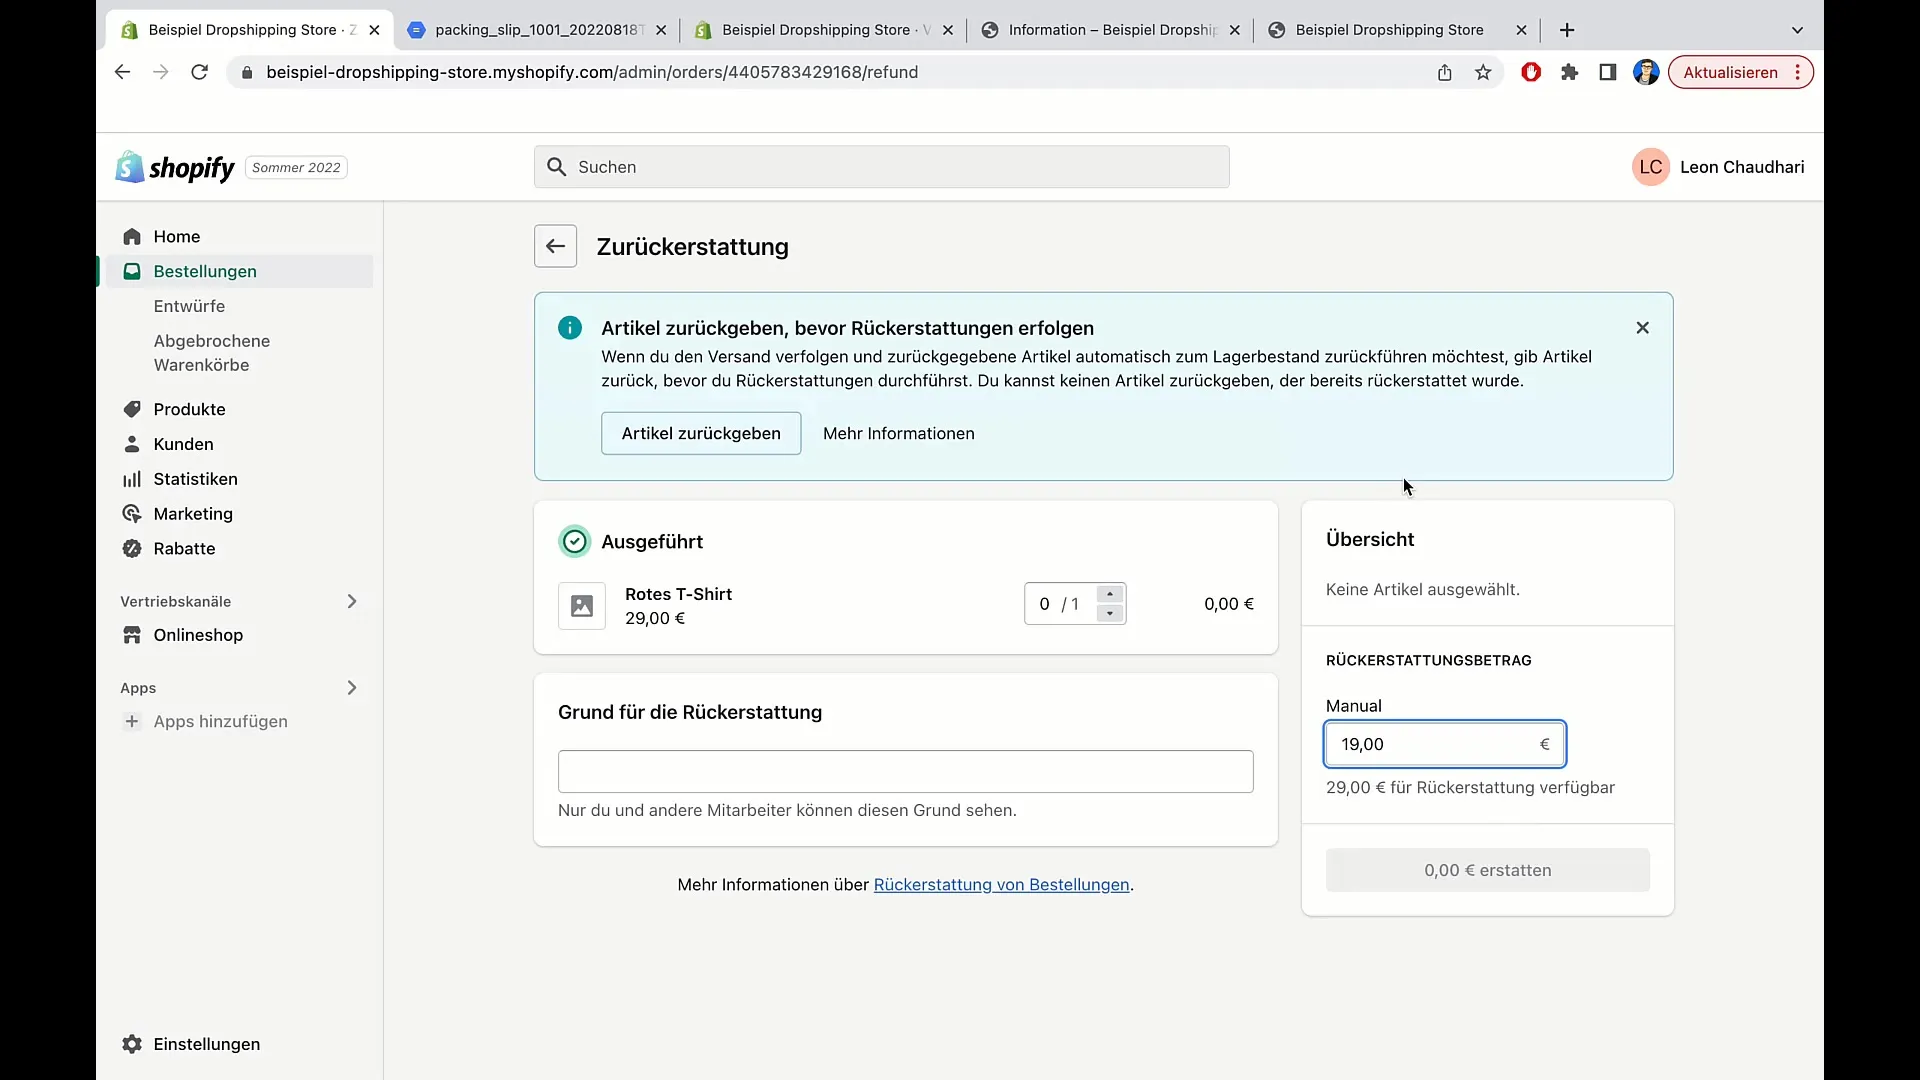Open the extensions puzzle icon
This screenshot has height=1080, width=1920.
coord(1569,72)
